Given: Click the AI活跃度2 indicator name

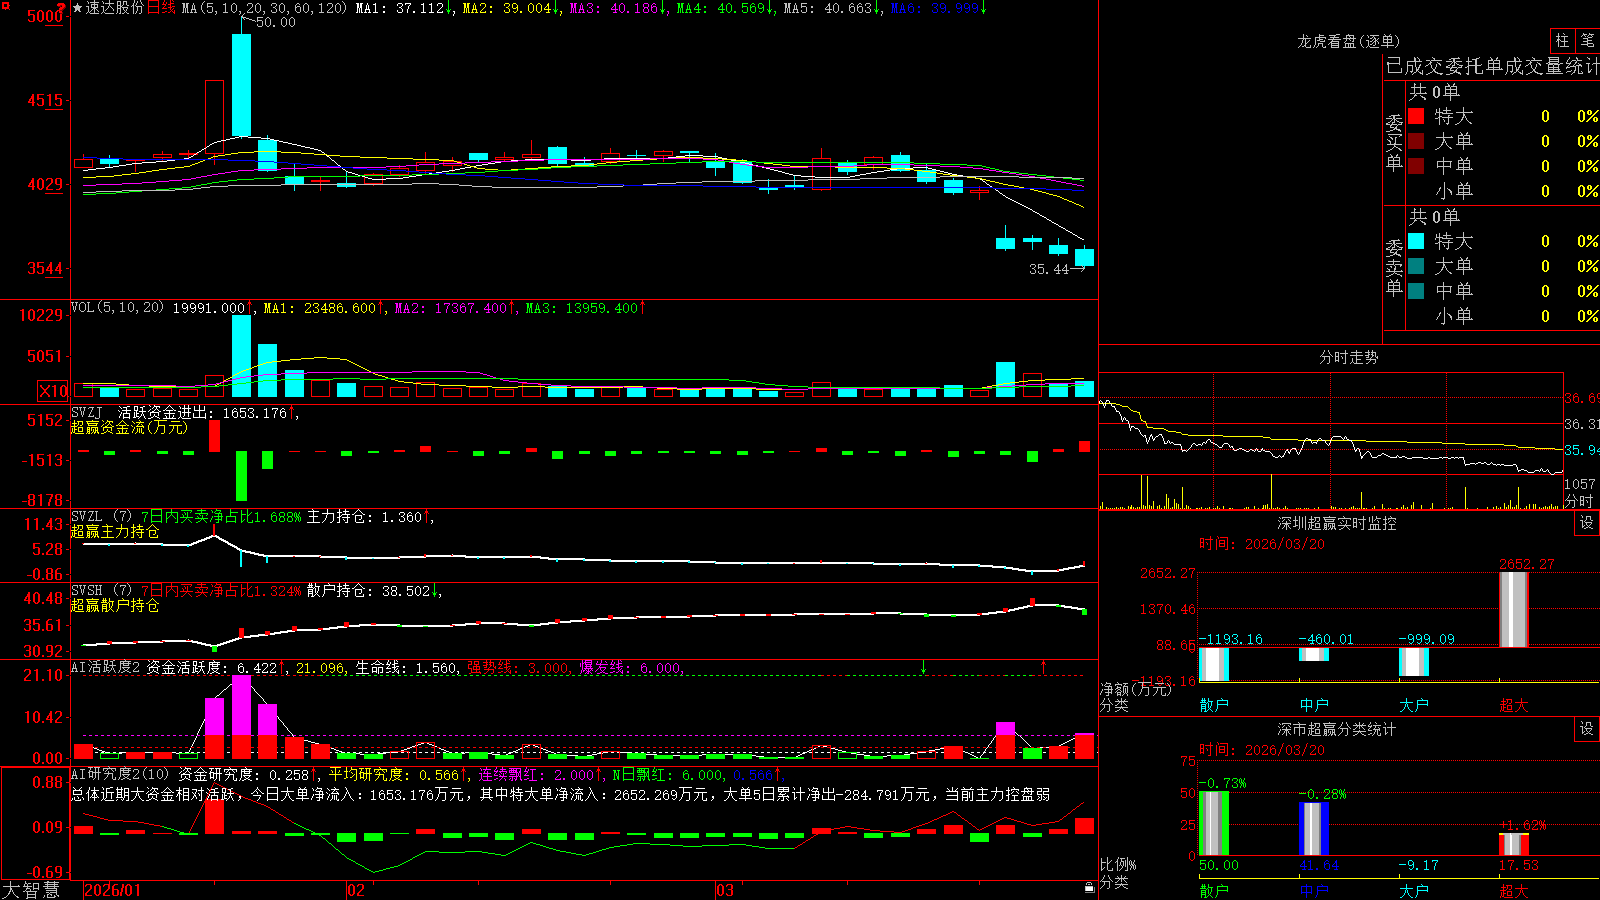Looking at the screenshot, I should 106,667.
